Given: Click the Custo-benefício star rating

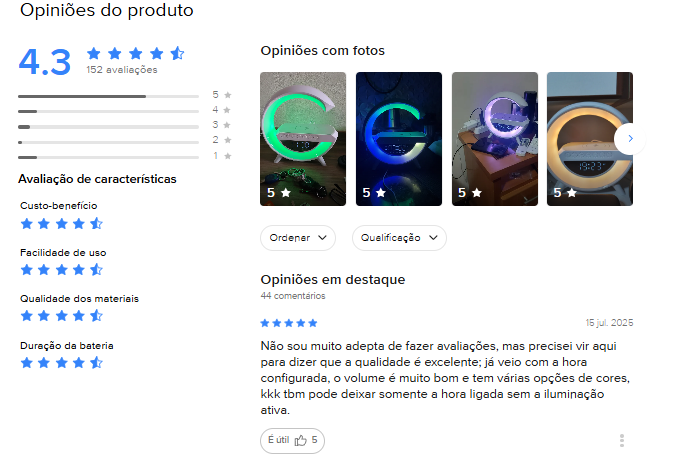Looking at the screenshot, I should click(x=61, y=223).
